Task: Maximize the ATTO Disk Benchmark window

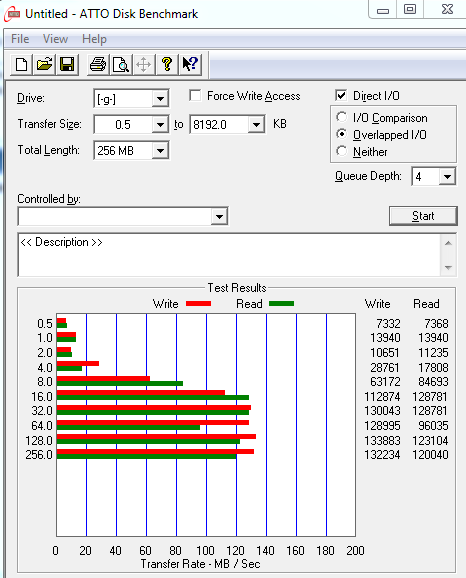Action: pos(410,9)
